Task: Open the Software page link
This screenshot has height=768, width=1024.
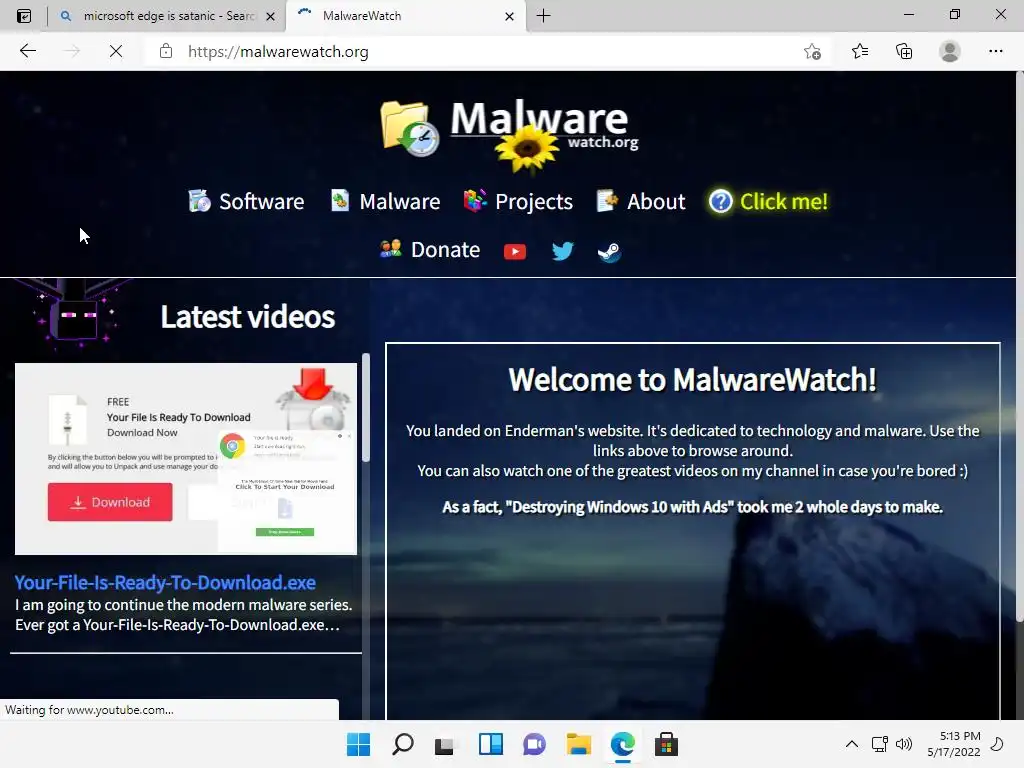Action: tap(261, 201)
